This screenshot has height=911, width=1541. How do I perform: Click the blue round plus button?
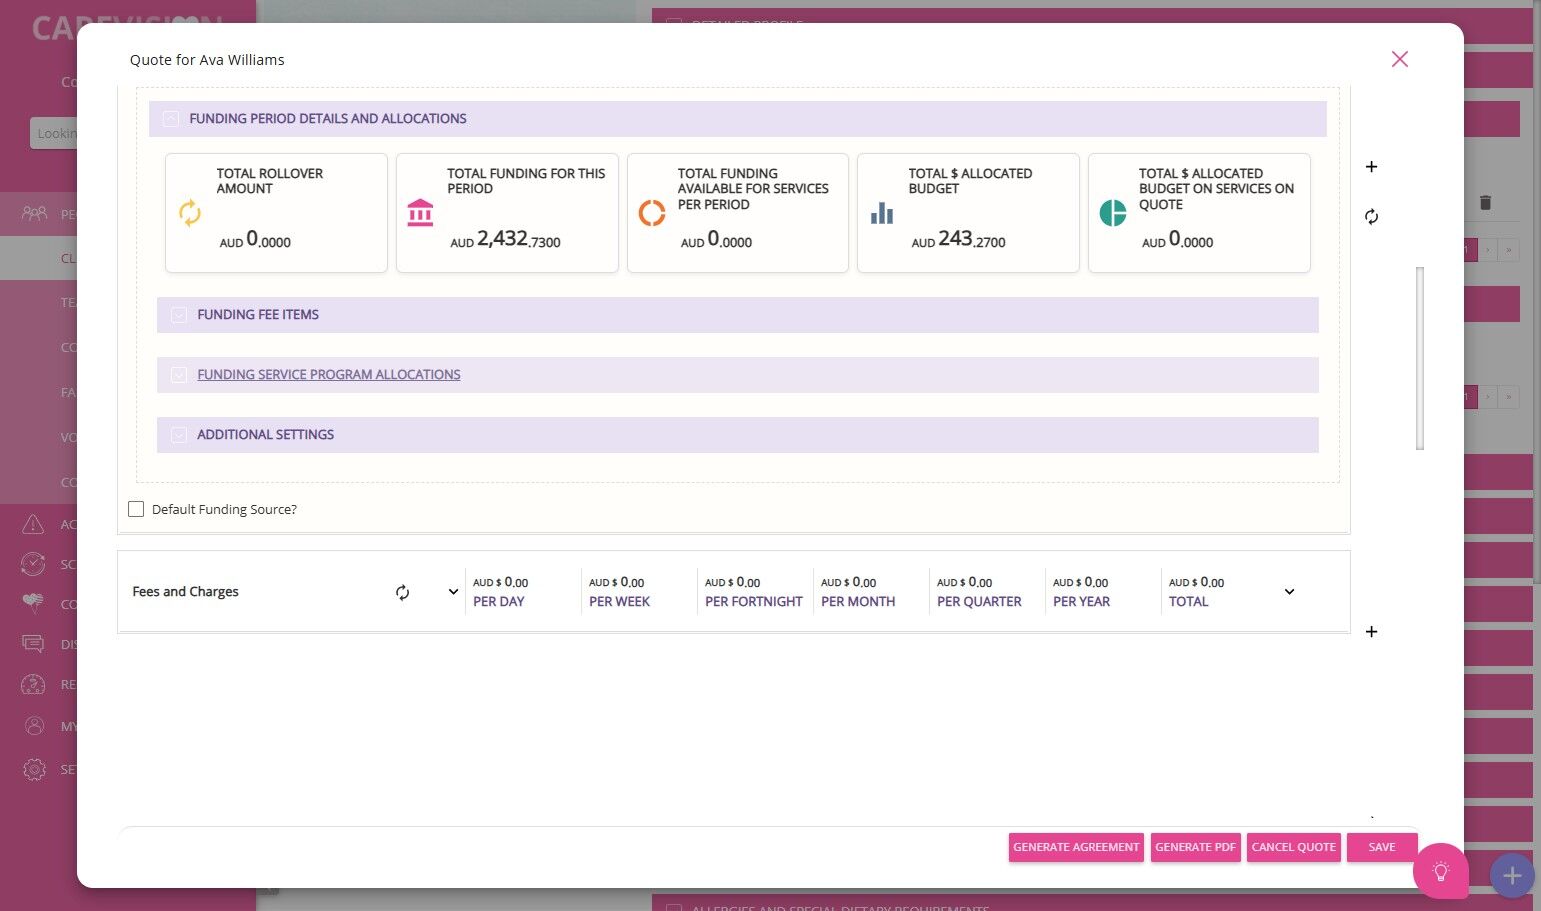[x=1511, y=876]
